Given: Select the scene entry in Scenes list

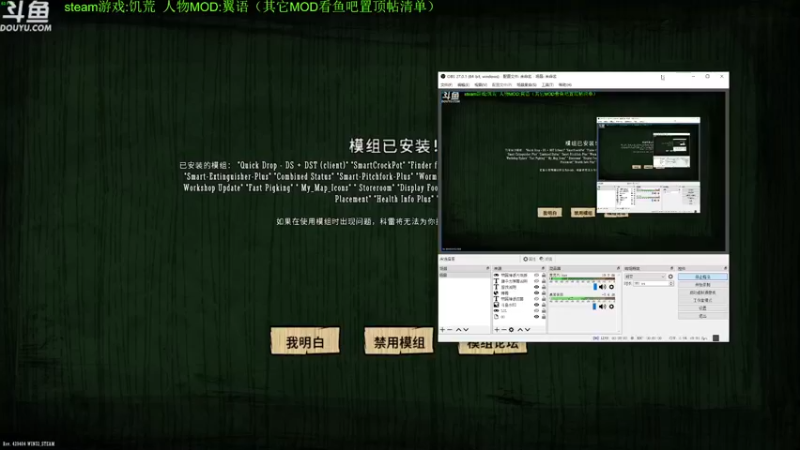Looking at the screenshot, I should (464, 275).
